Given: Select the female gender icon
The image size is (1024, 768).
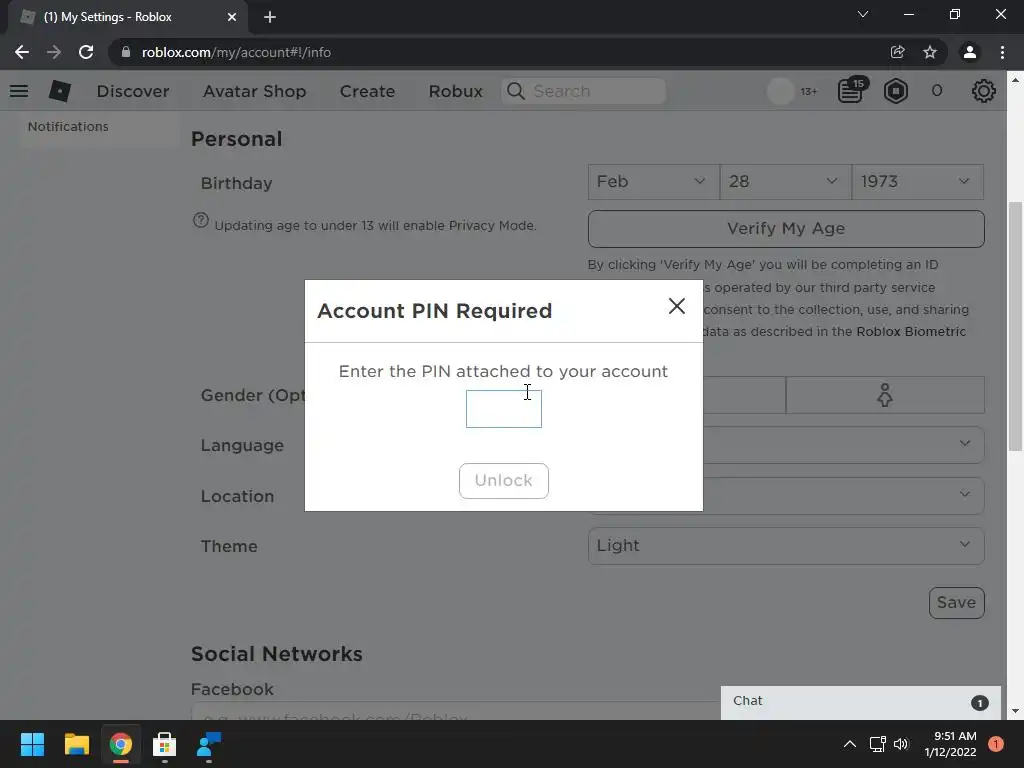Looking at the screenshot, I should (885, 395).
